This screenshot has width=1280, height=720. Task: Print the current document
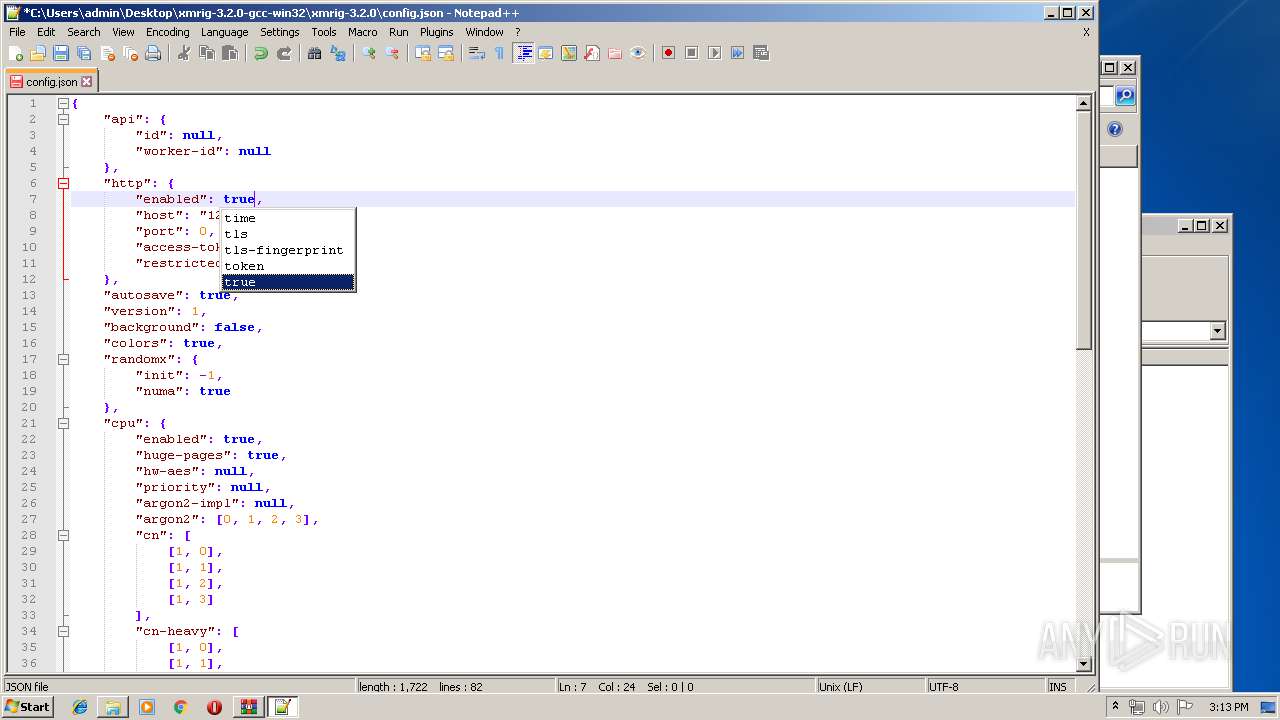click(153, 53)
